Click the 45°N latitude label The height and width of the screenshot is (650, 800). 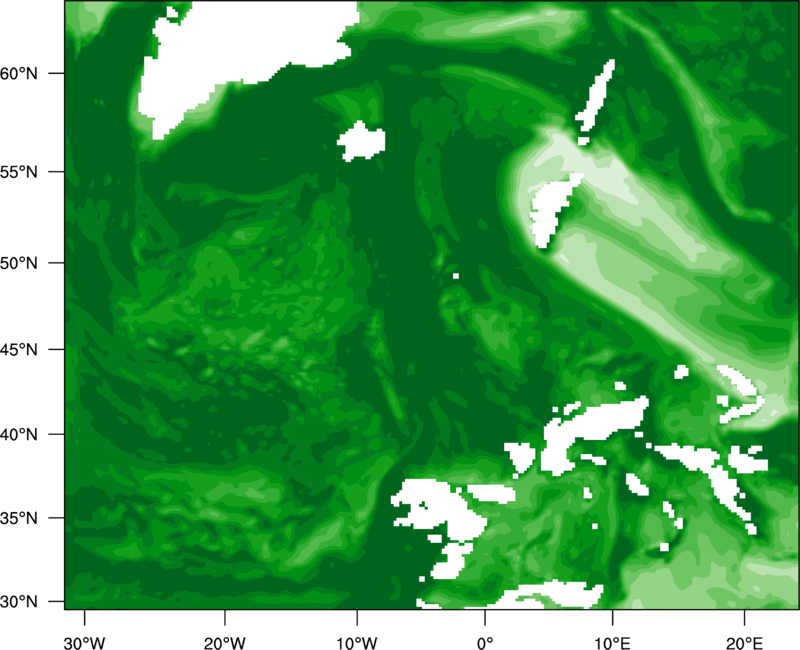tap(19, 349)
